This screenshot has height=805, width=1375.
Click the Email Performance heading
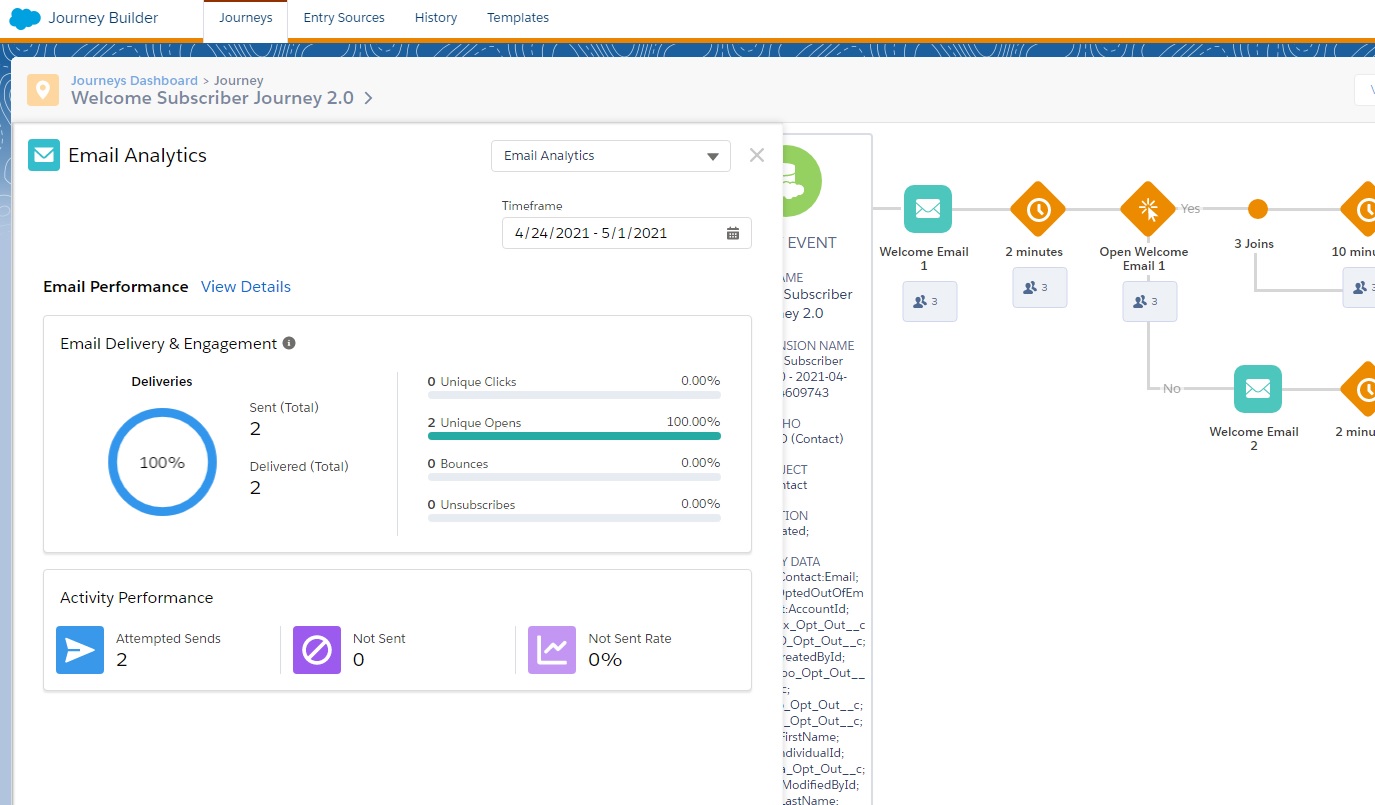pyautogui.click(x=116, y=286)
